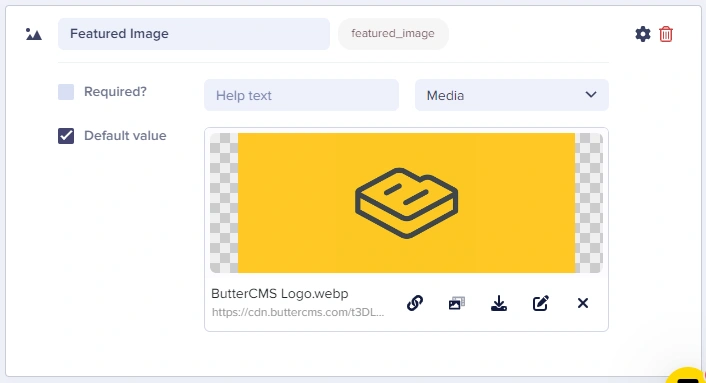This screenshot has width=706, height=383.
Task: Copy the image URL link icon
Action: (415, 303)
